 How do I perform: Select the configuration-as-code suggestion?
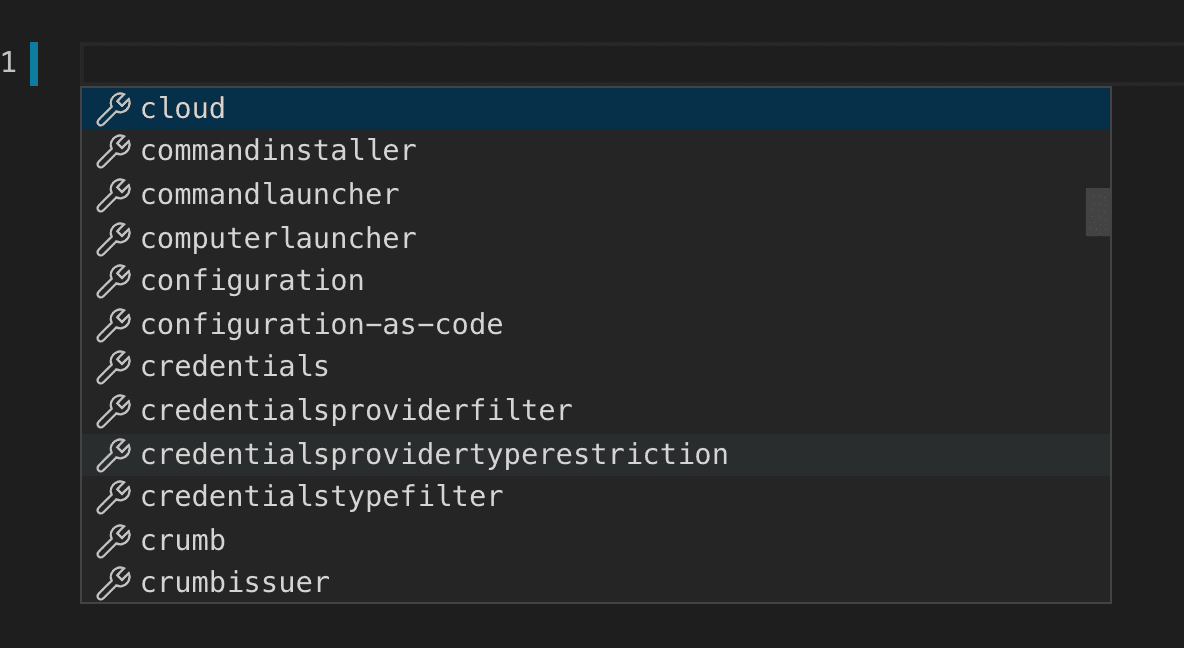coord(322,324)
